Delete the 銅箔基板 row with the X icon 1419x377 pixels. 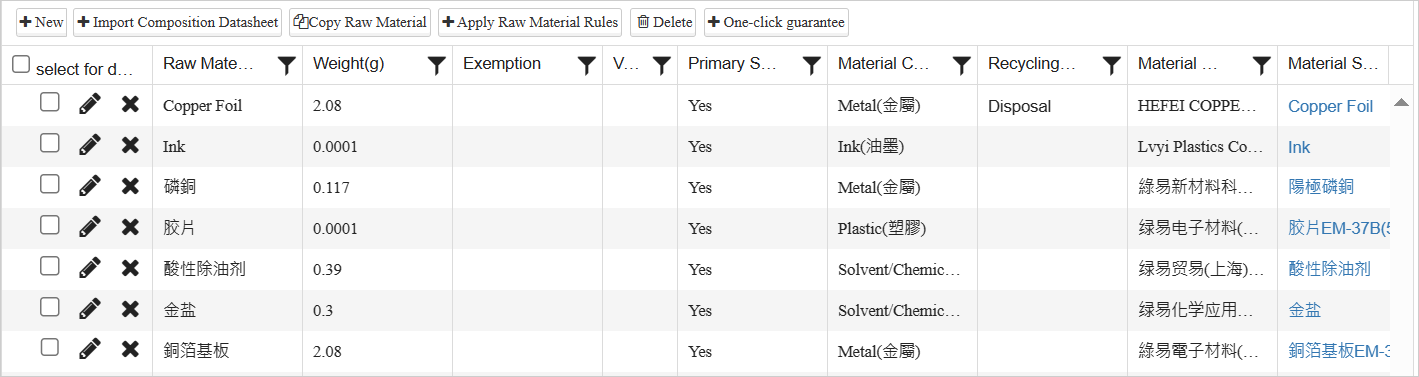pos(130,350)
